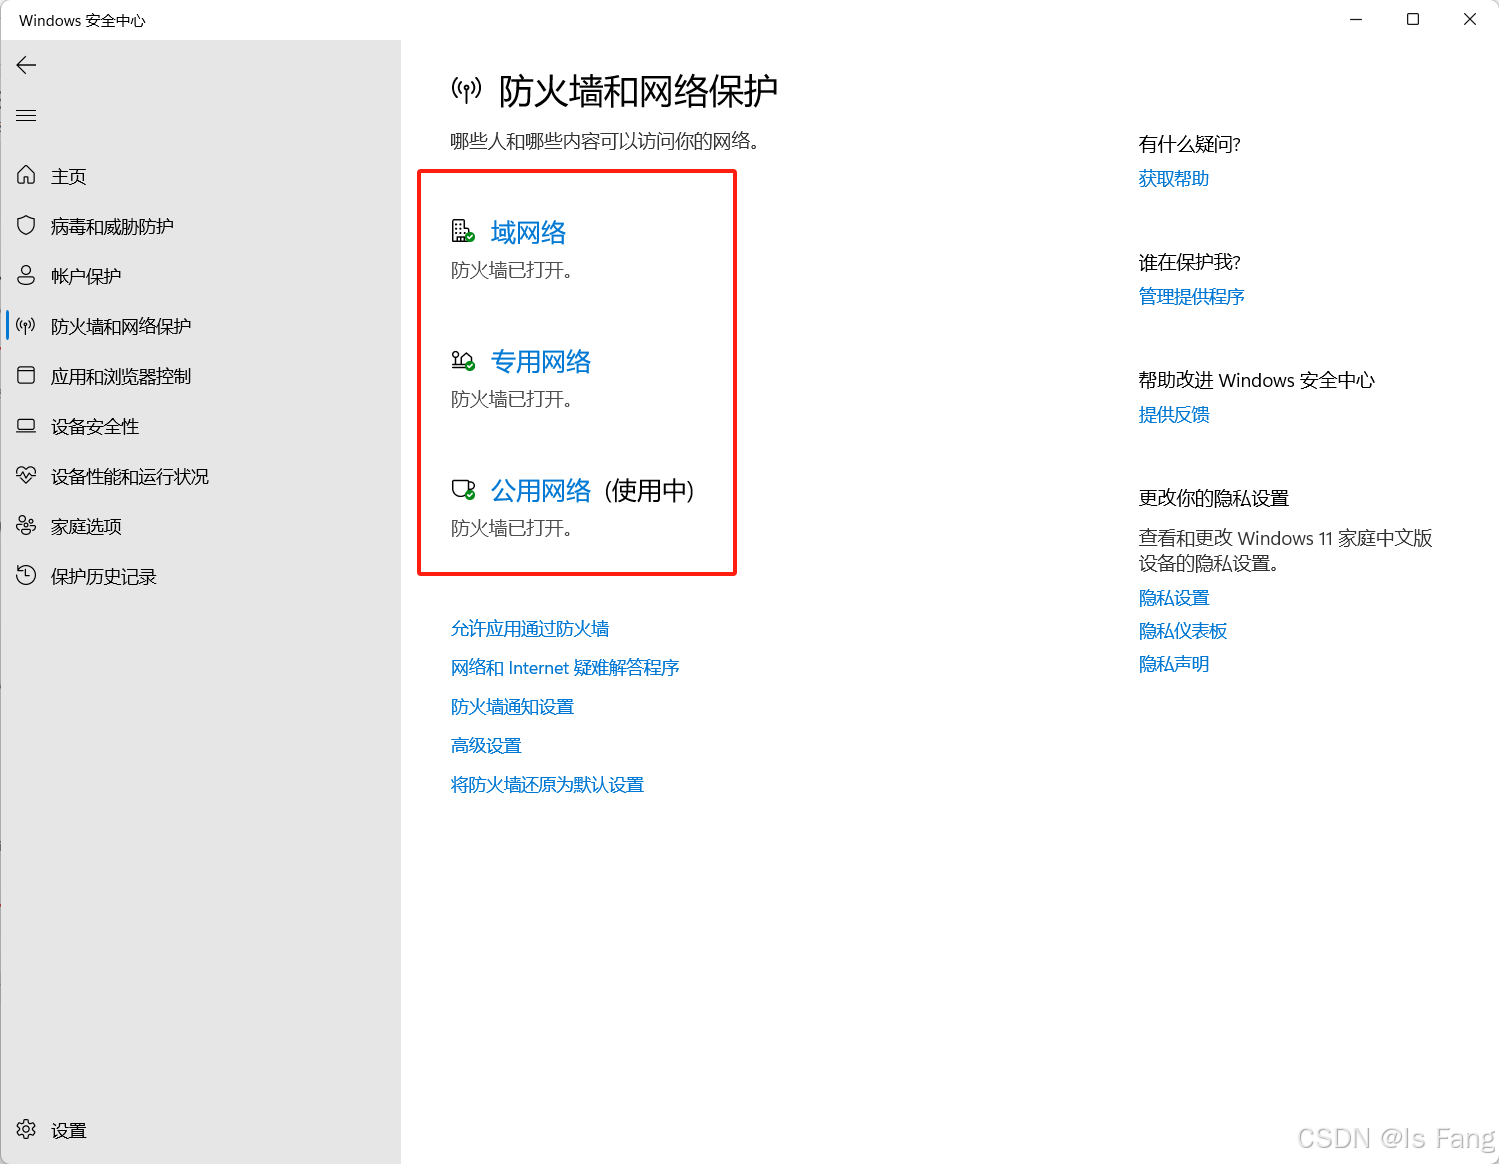Click the heart icon for 设备性能和运行状况
The image size is (1499, 1164).
(26, 475)
